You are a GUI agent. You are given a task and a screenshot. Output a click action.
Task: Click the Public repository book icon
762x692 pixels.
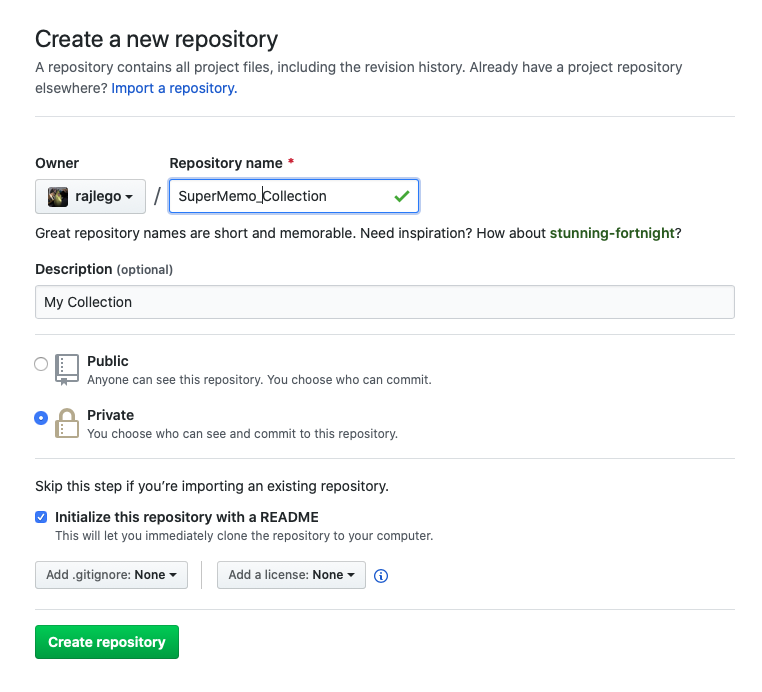point(67,370)
